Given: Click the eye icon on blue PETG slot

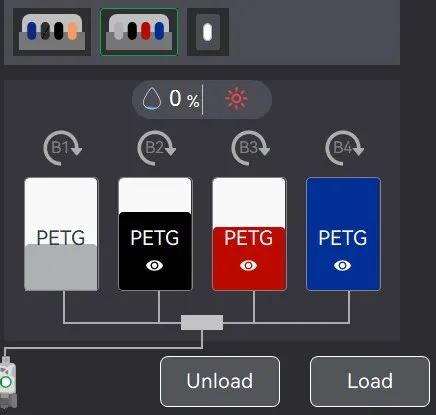Looking at the screenshot, I should [343, 266].
